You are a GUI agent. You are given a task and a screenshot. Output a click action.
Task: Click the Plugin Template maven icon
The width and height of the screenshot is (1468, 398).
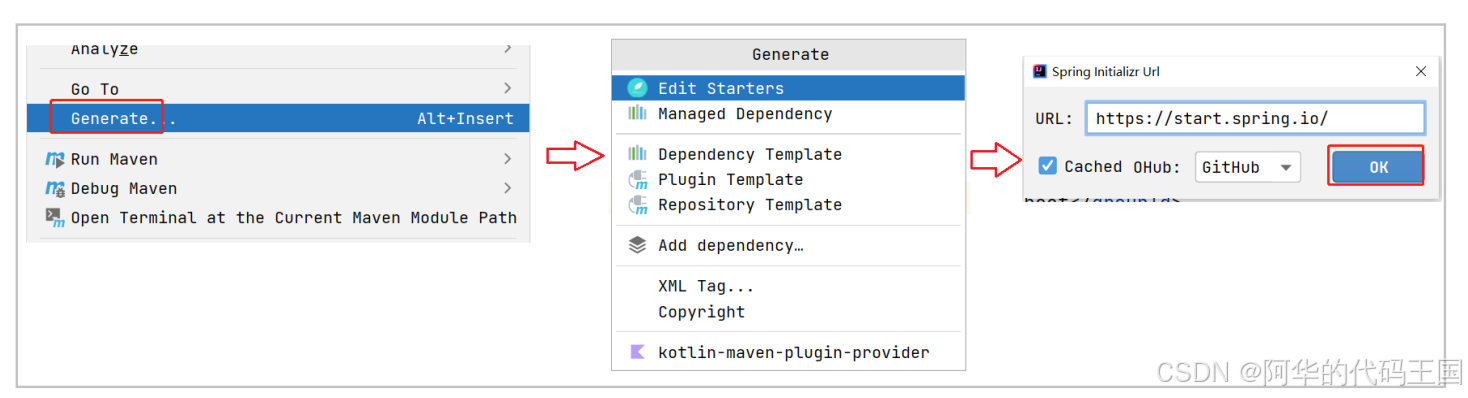click(x=637, y=180)
